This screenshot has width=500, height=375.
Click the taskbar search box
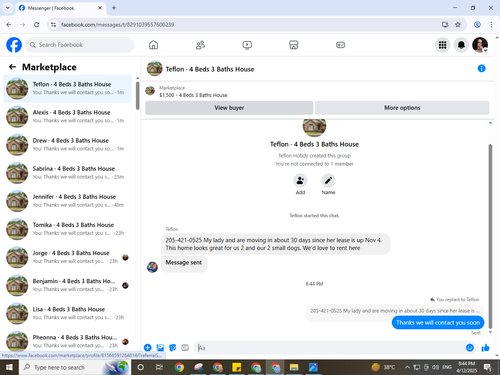point(75,367)
